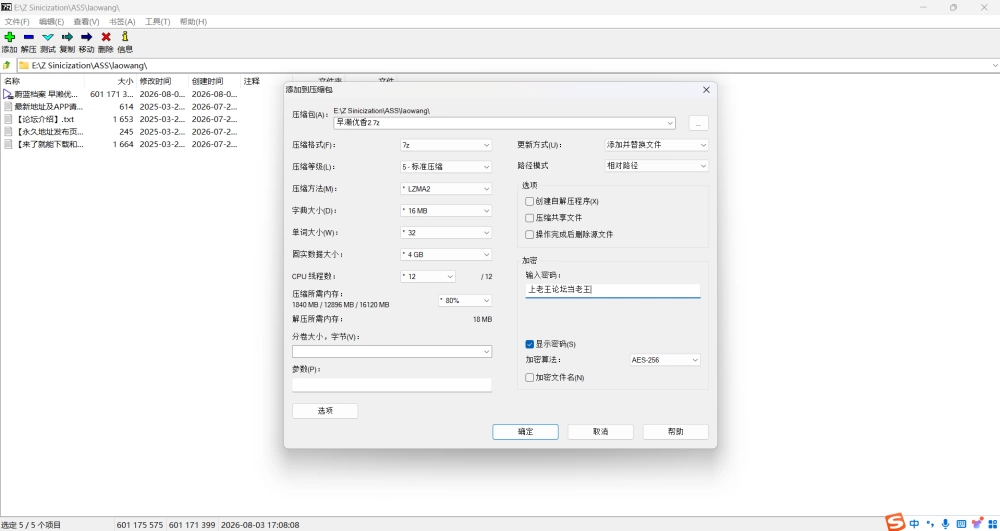Enable 加密文件名 checkbox
The width and height of the screenshot is (1000, 531).
529,377
